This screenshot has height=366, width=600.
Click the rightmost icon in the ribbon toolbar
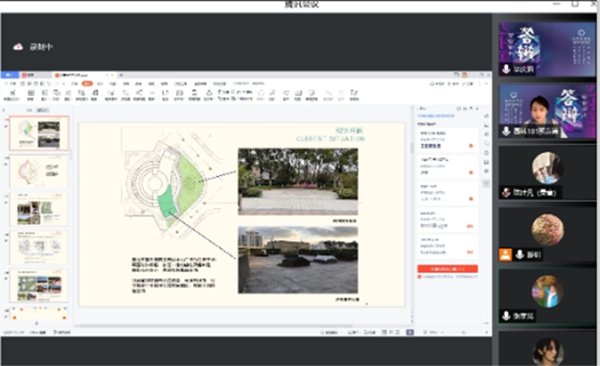354,95
